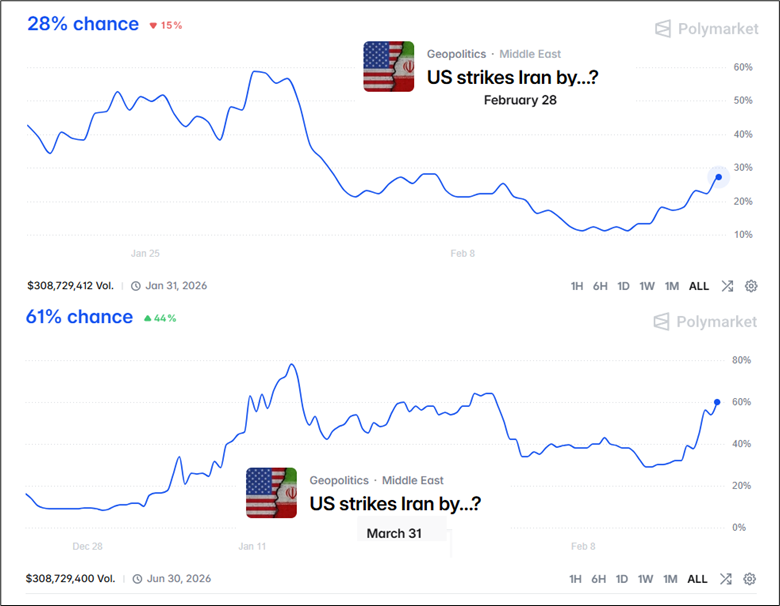Viewport: 780px width, 606px height.
Task: Open chart settings gear in March 31 chart
Action: pyautogui.click(x=750, y=579)
